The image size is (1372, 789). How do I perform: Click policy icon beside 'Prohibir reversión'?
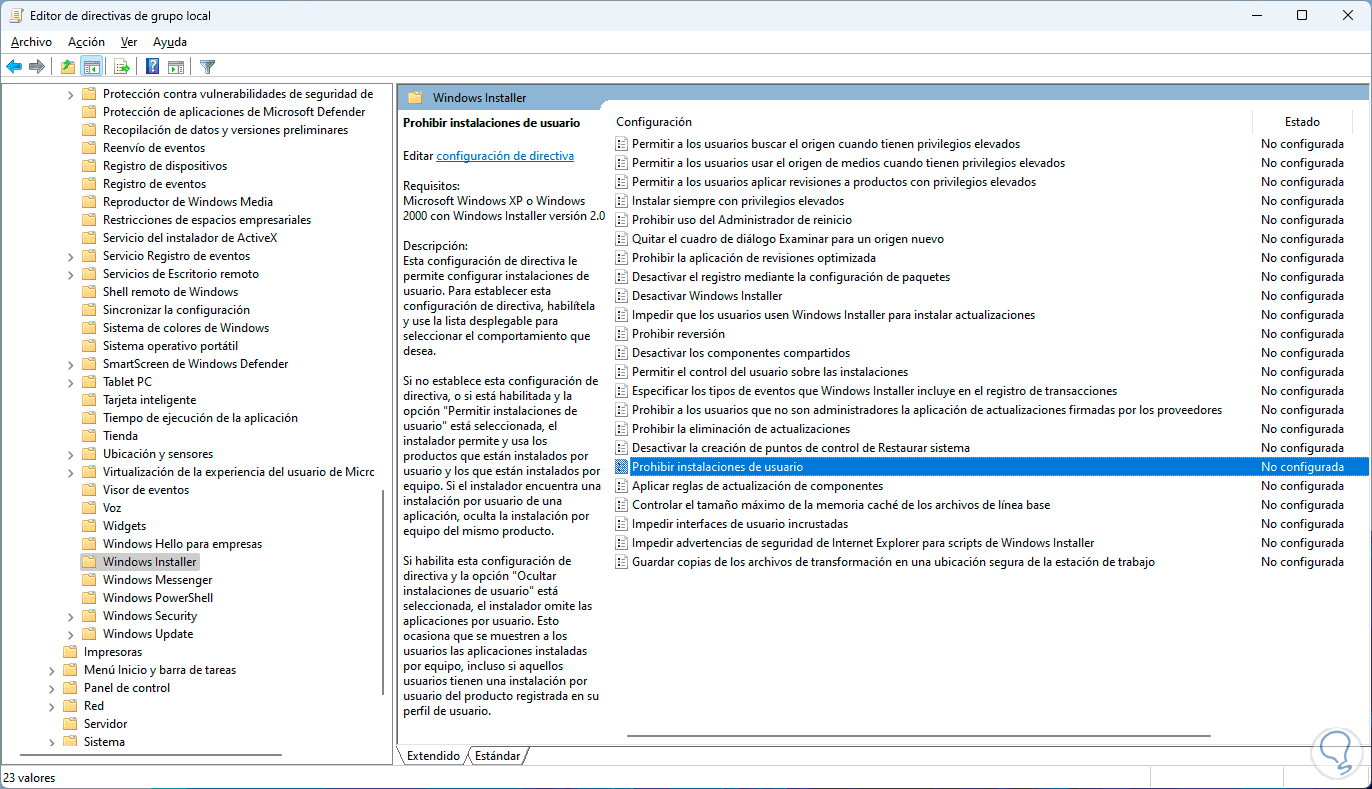click(x=622, y=334)
